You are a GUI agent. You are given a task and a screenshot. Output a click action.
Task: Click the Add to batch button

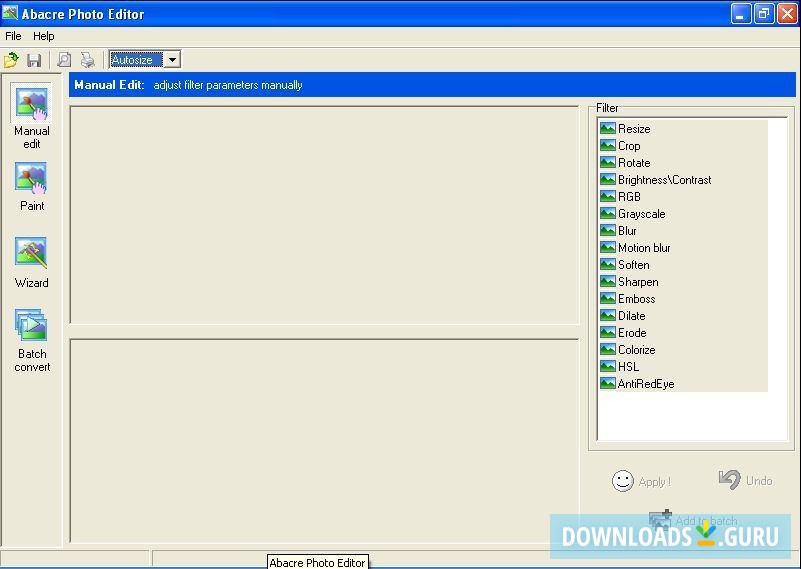pos(693,520)
